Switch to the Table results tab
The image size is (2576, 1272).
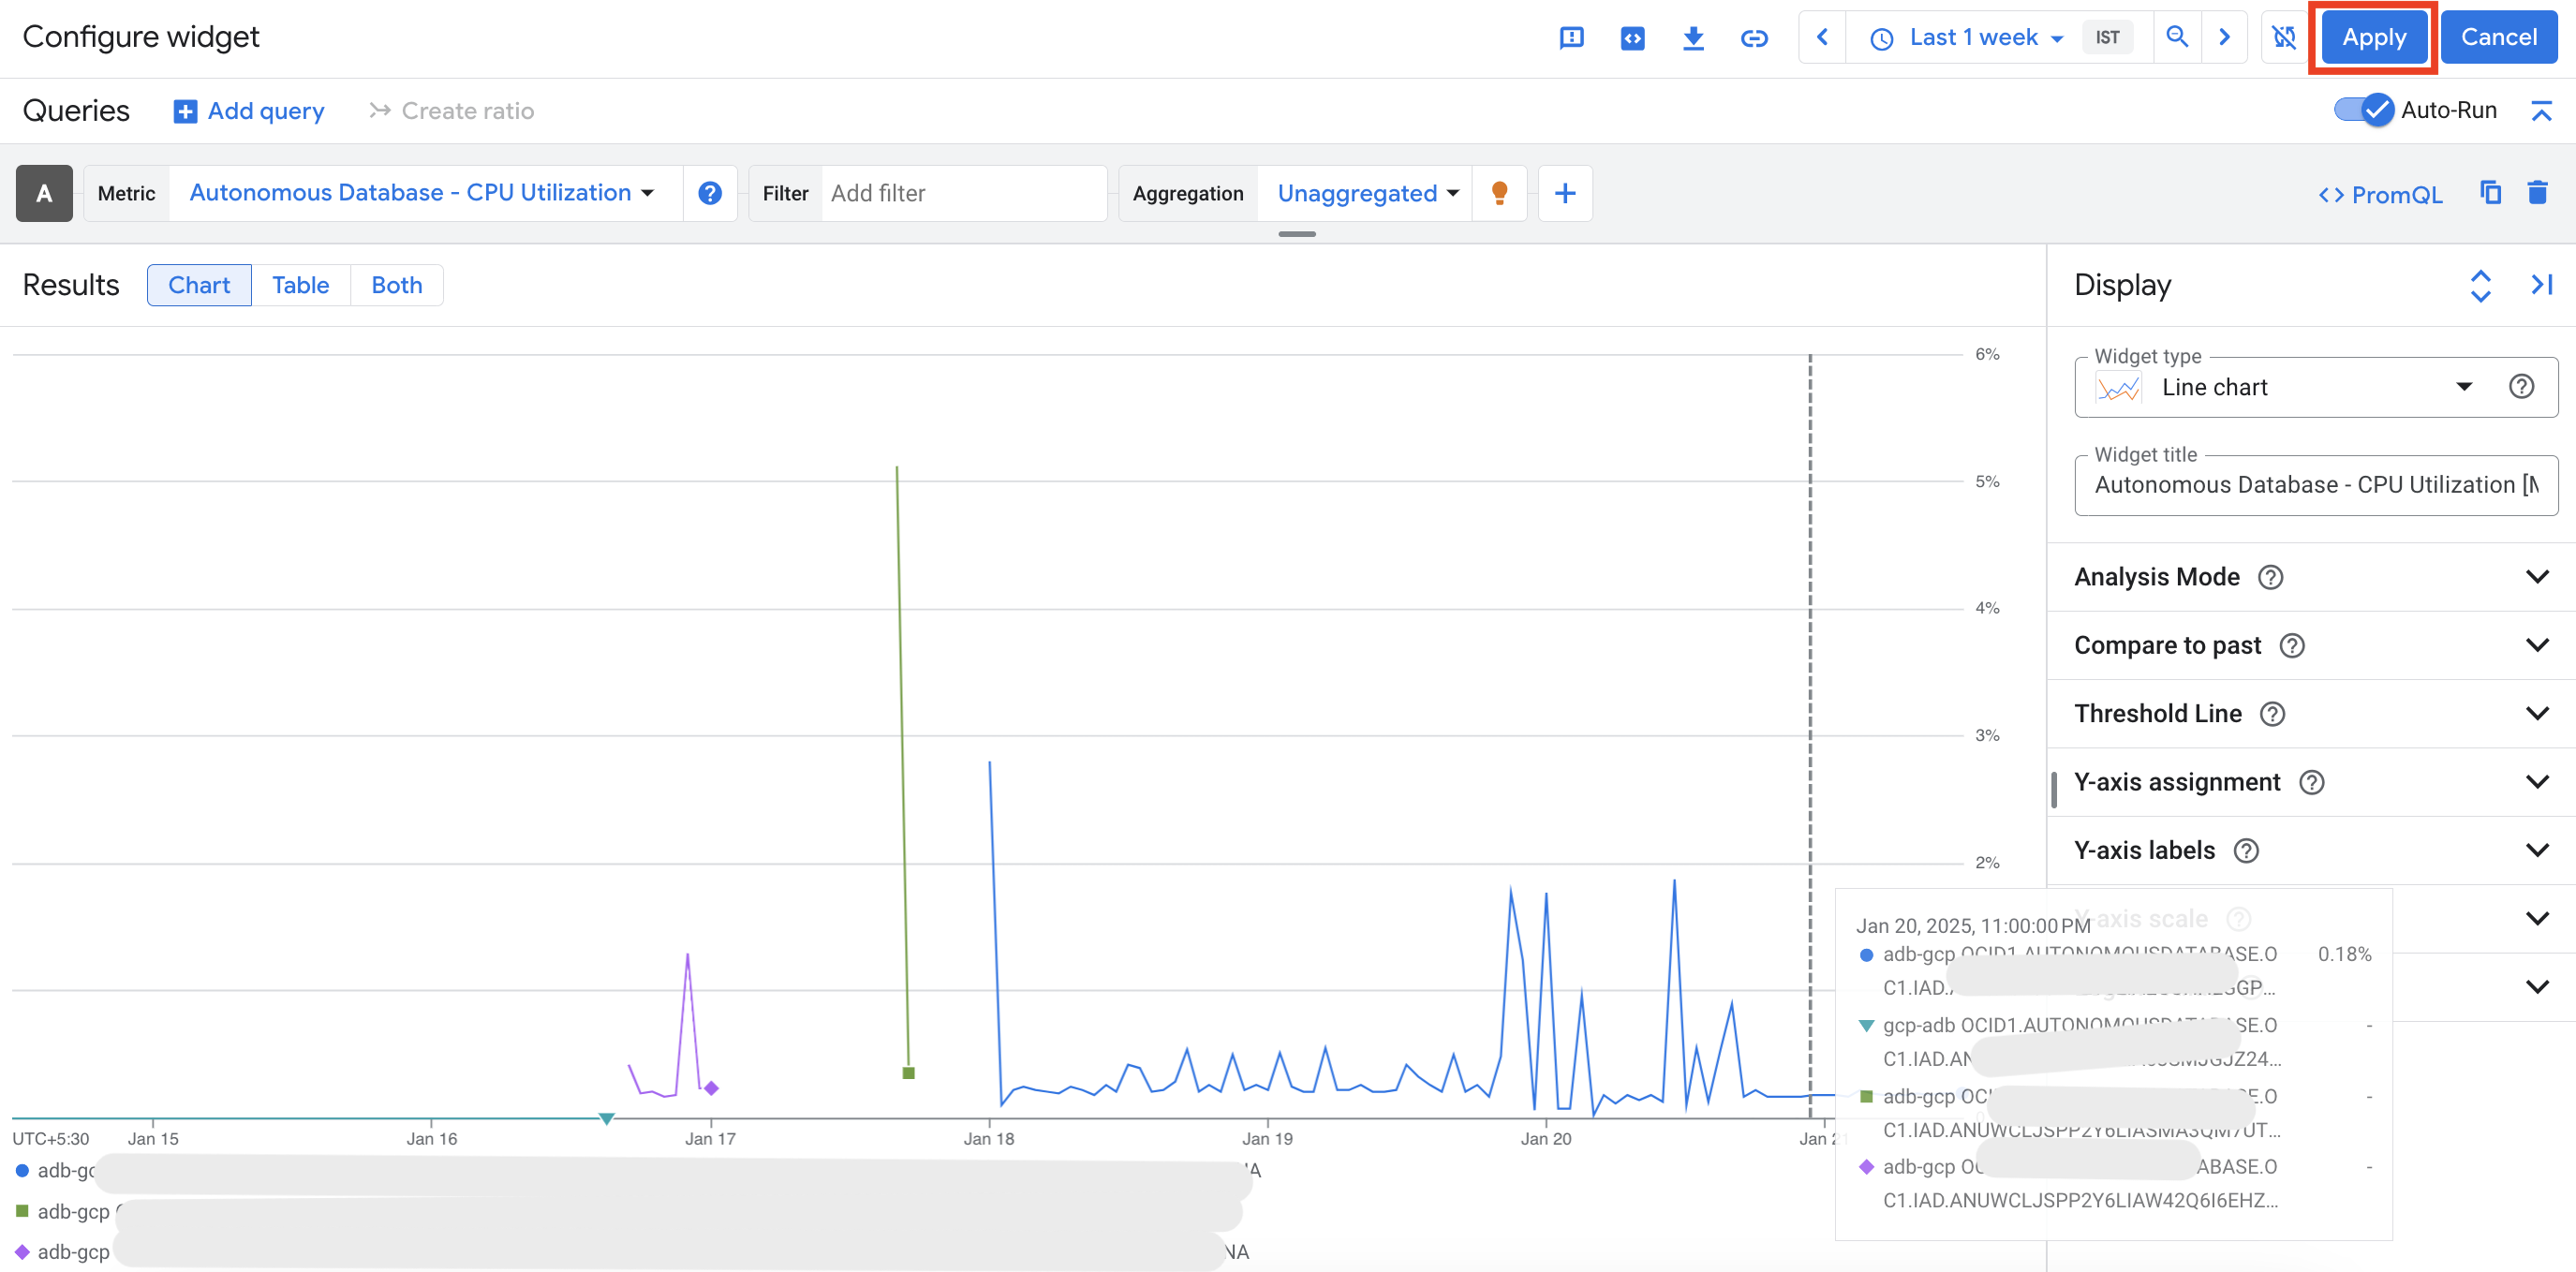pos(300,285)
